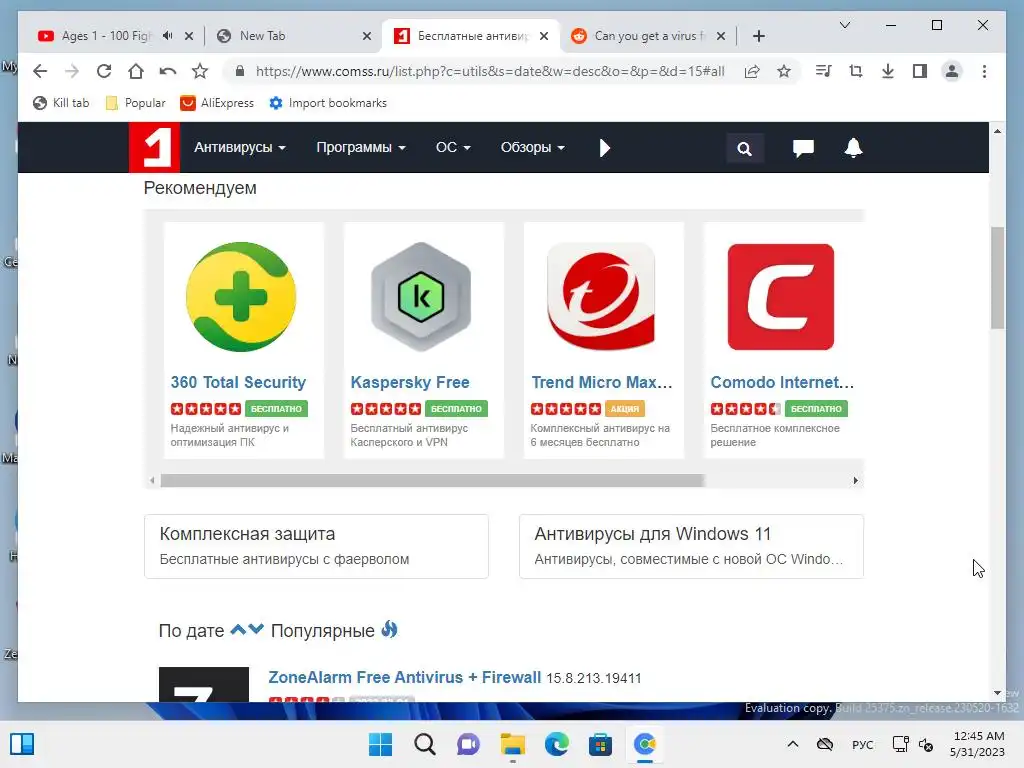Click Import bookmarks in bookmarks bar
The image size is (1024, 768).
(328, 103)
